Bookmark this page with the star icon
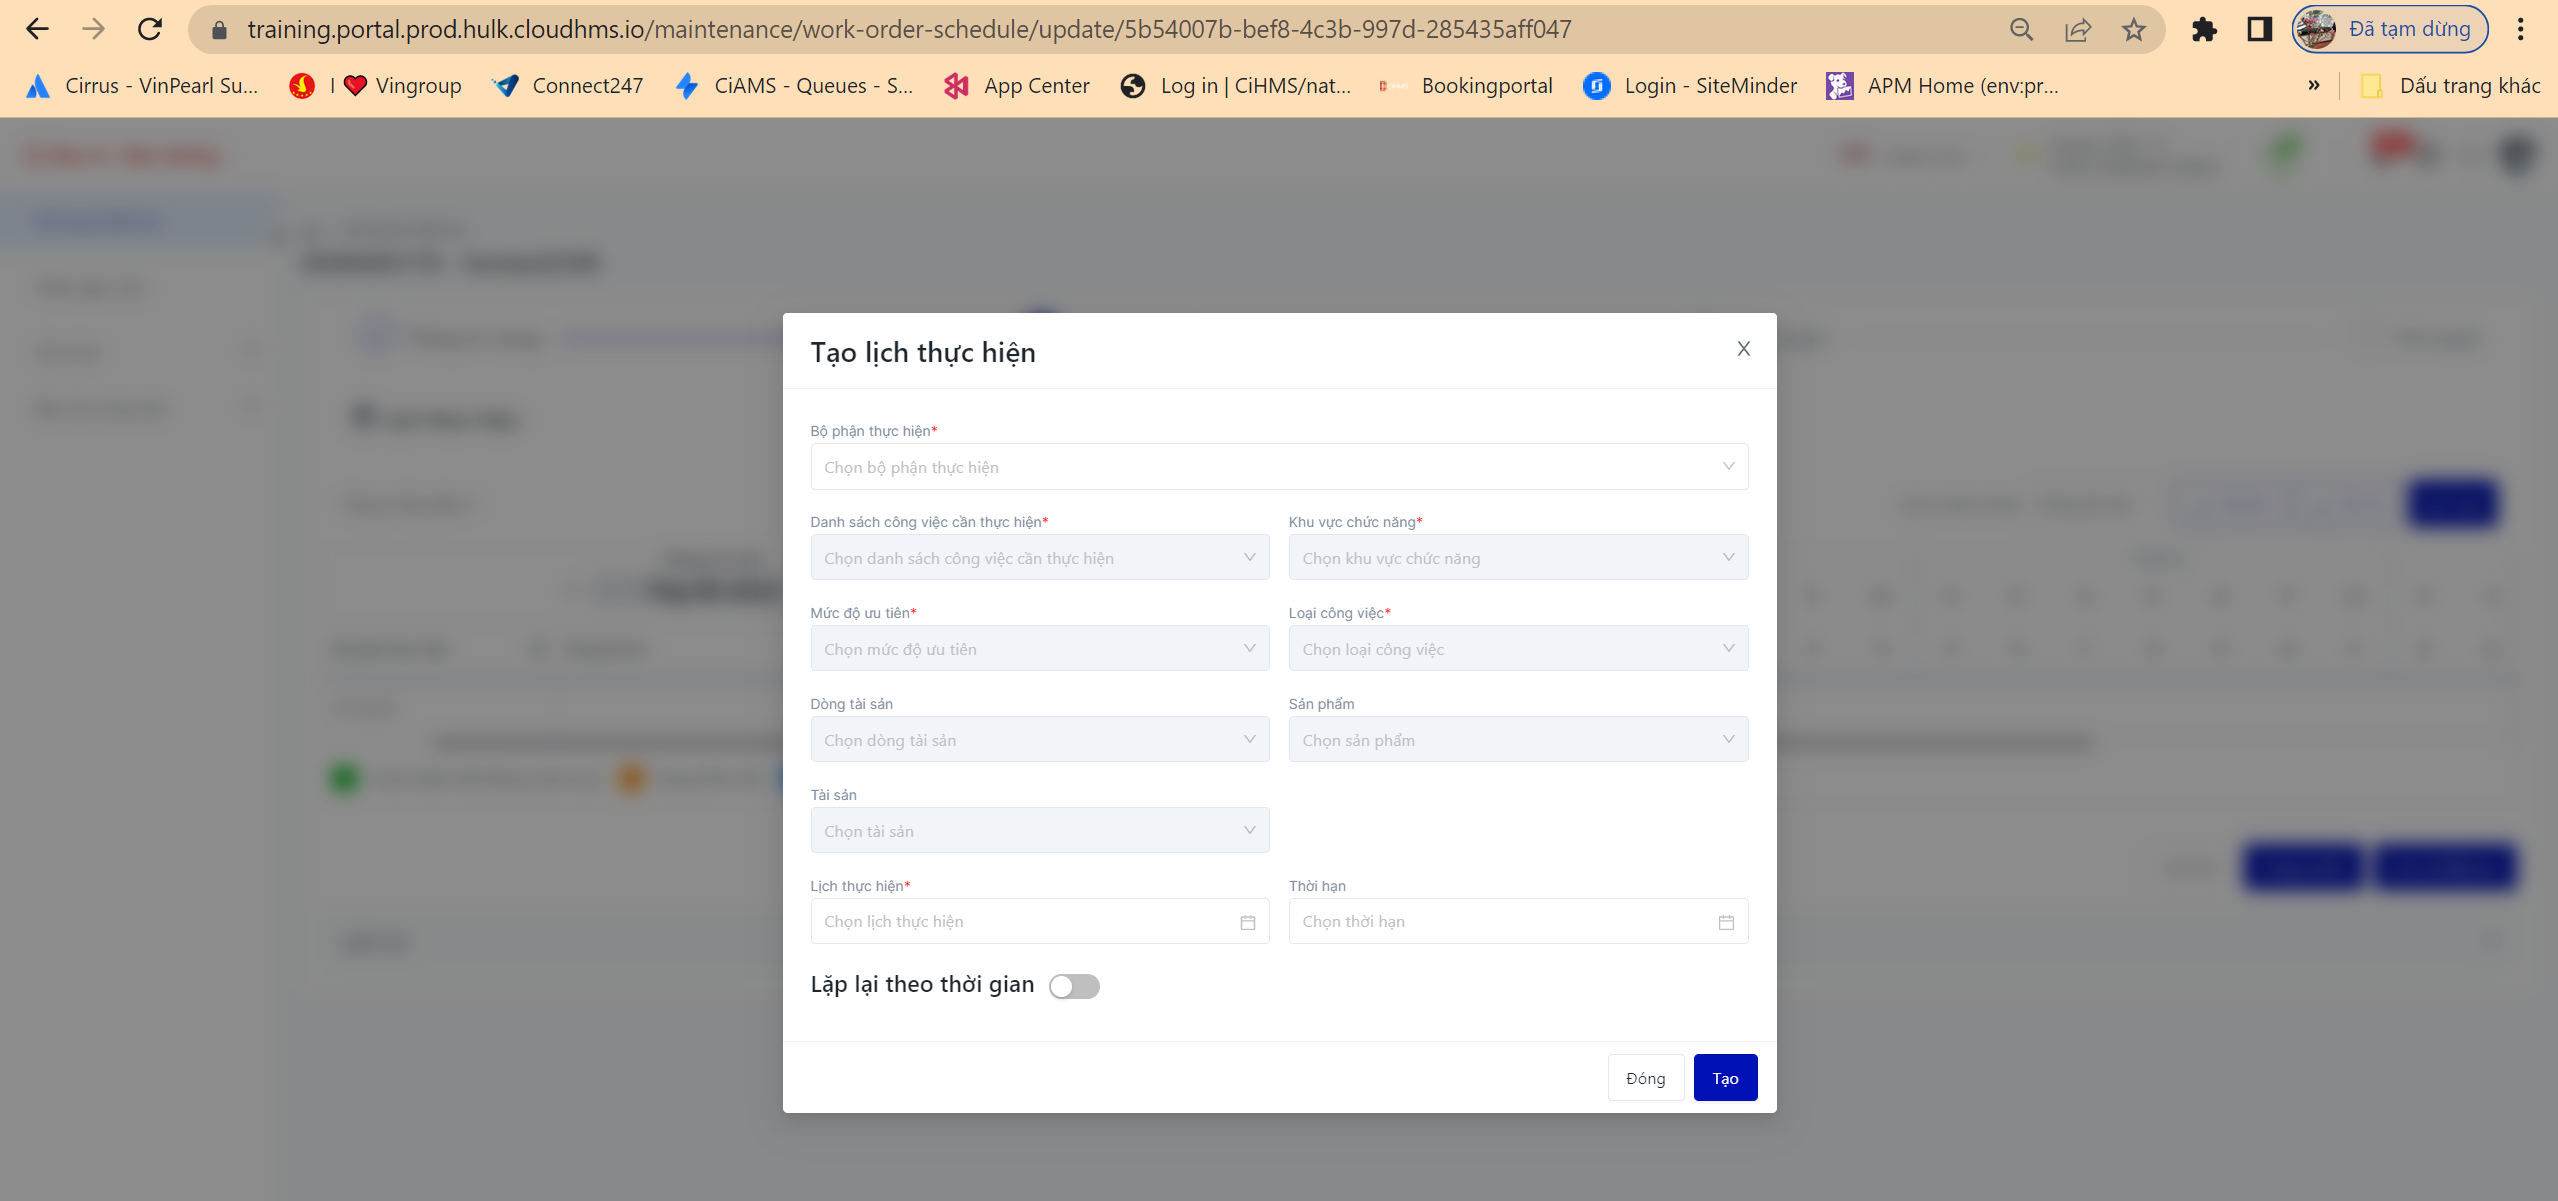 [x=2134, y=29]
